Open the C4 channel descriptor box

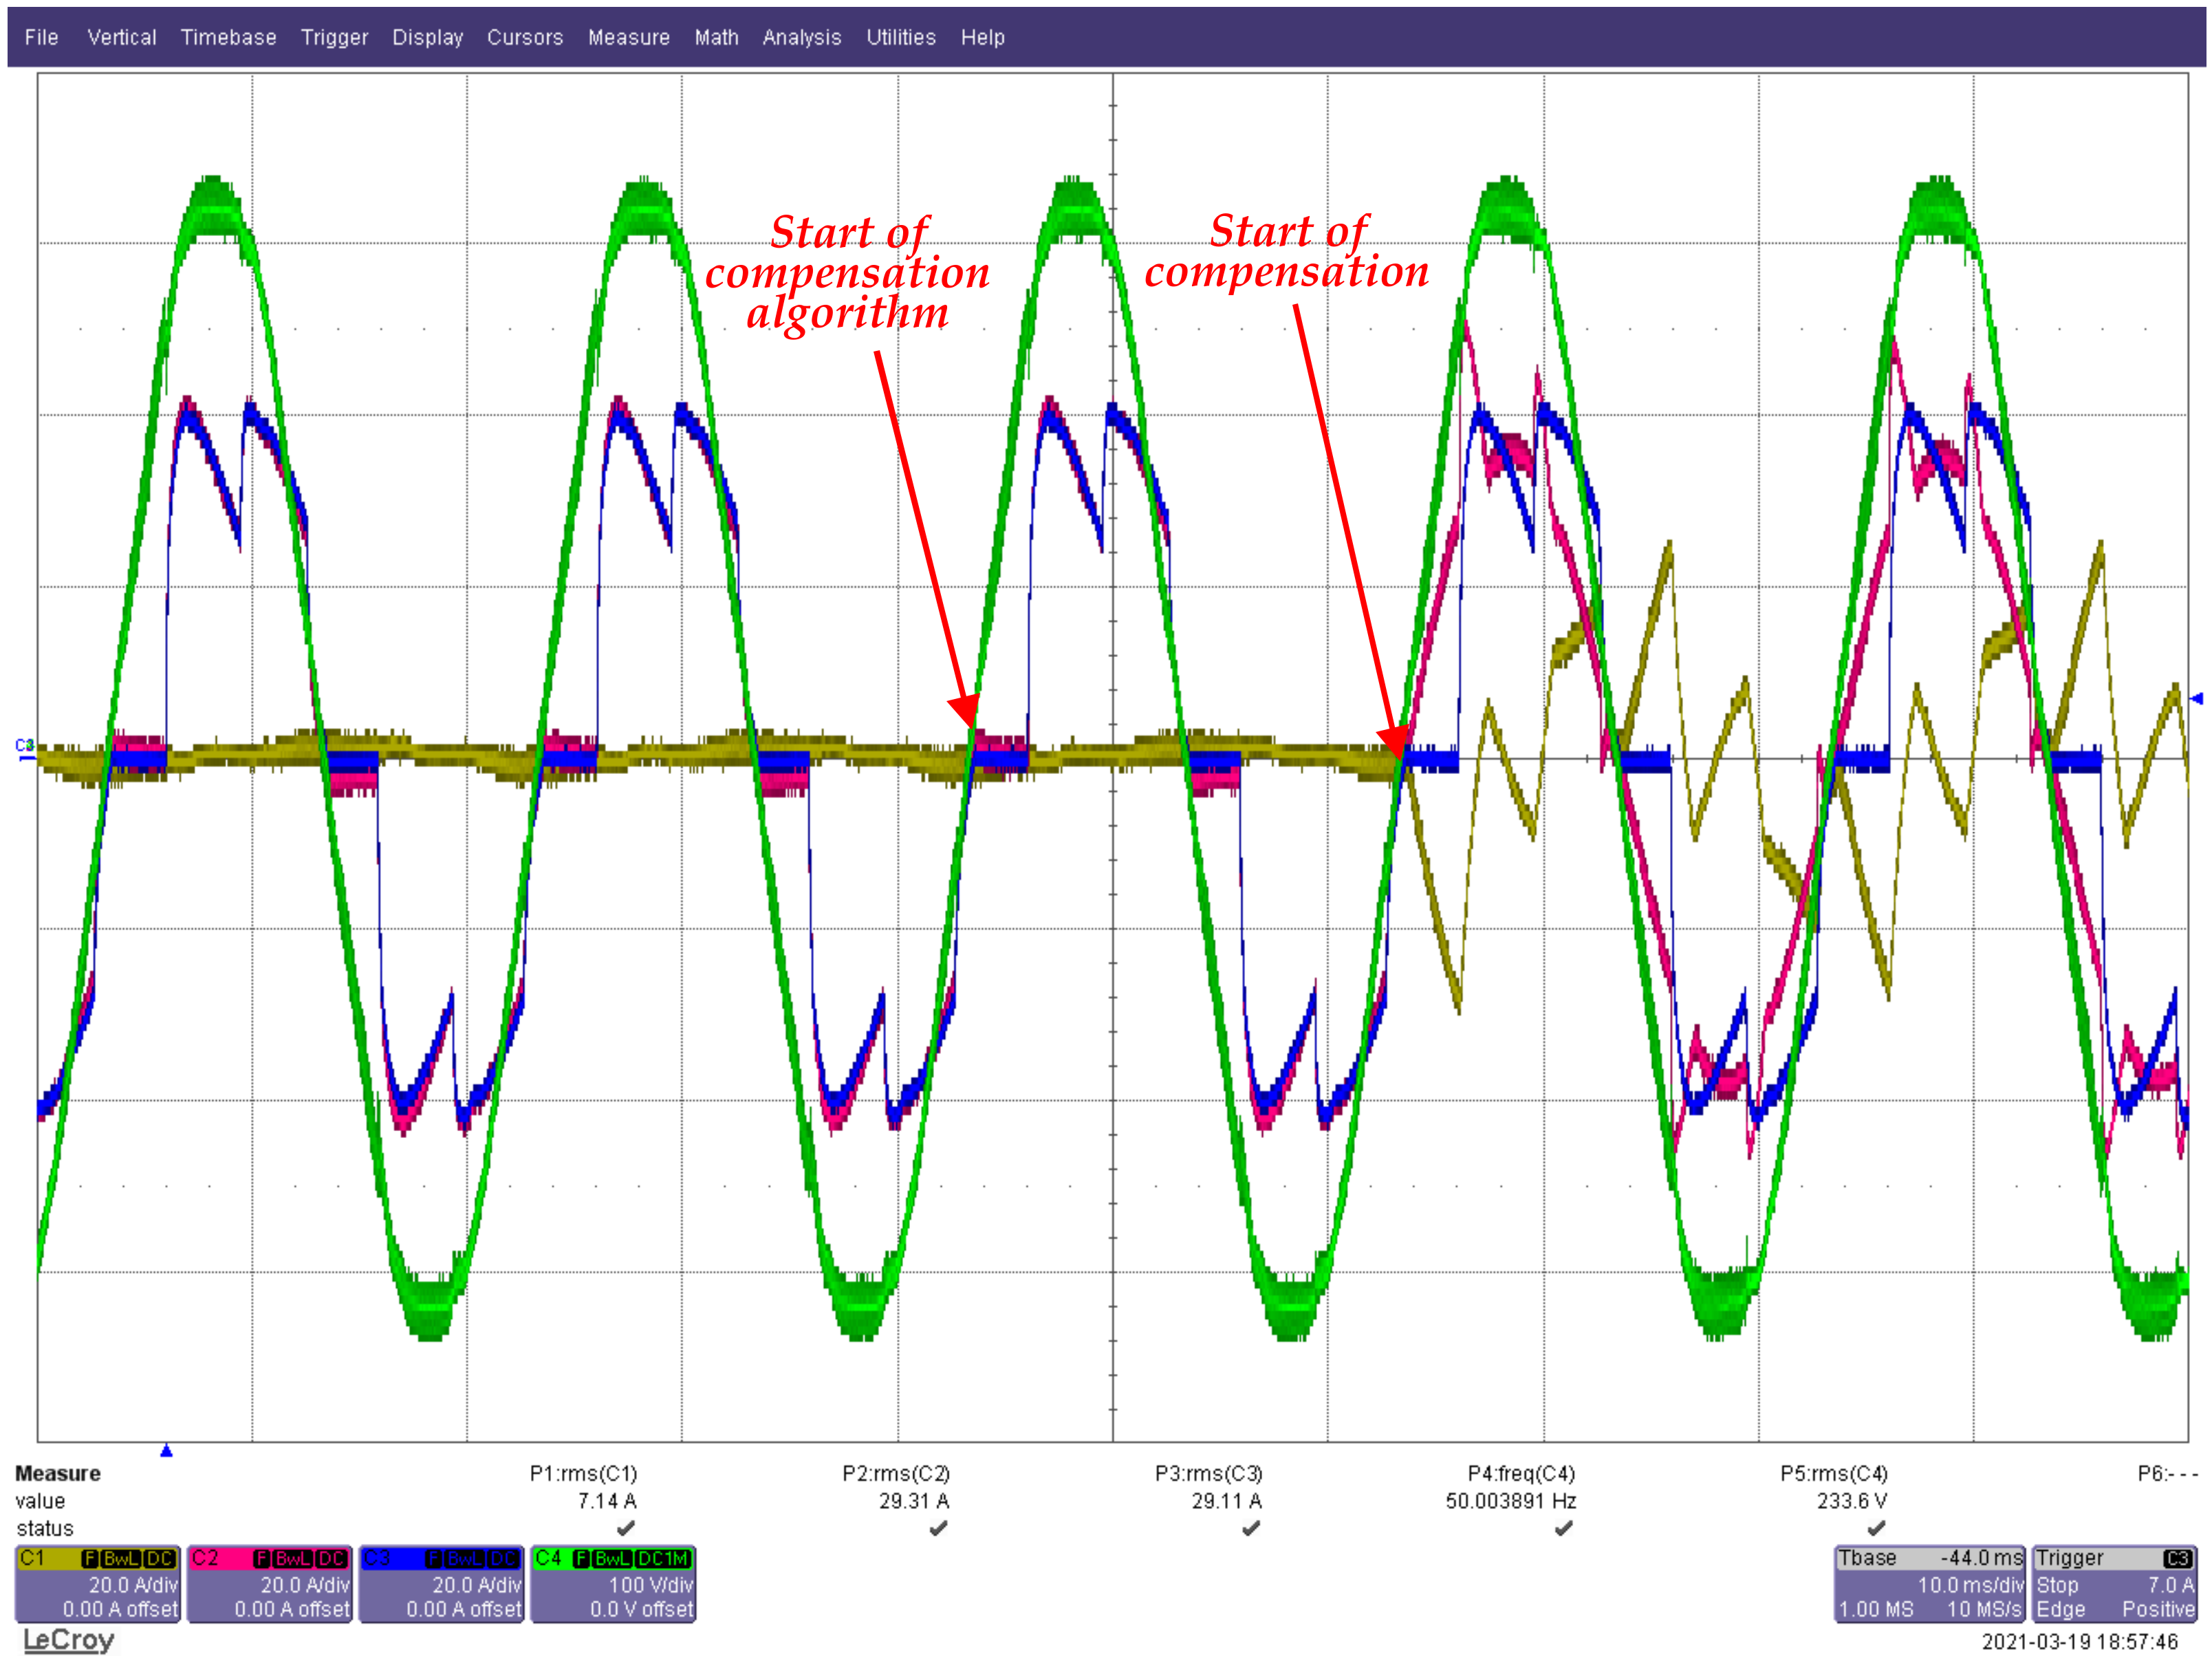coord(613,1584)
